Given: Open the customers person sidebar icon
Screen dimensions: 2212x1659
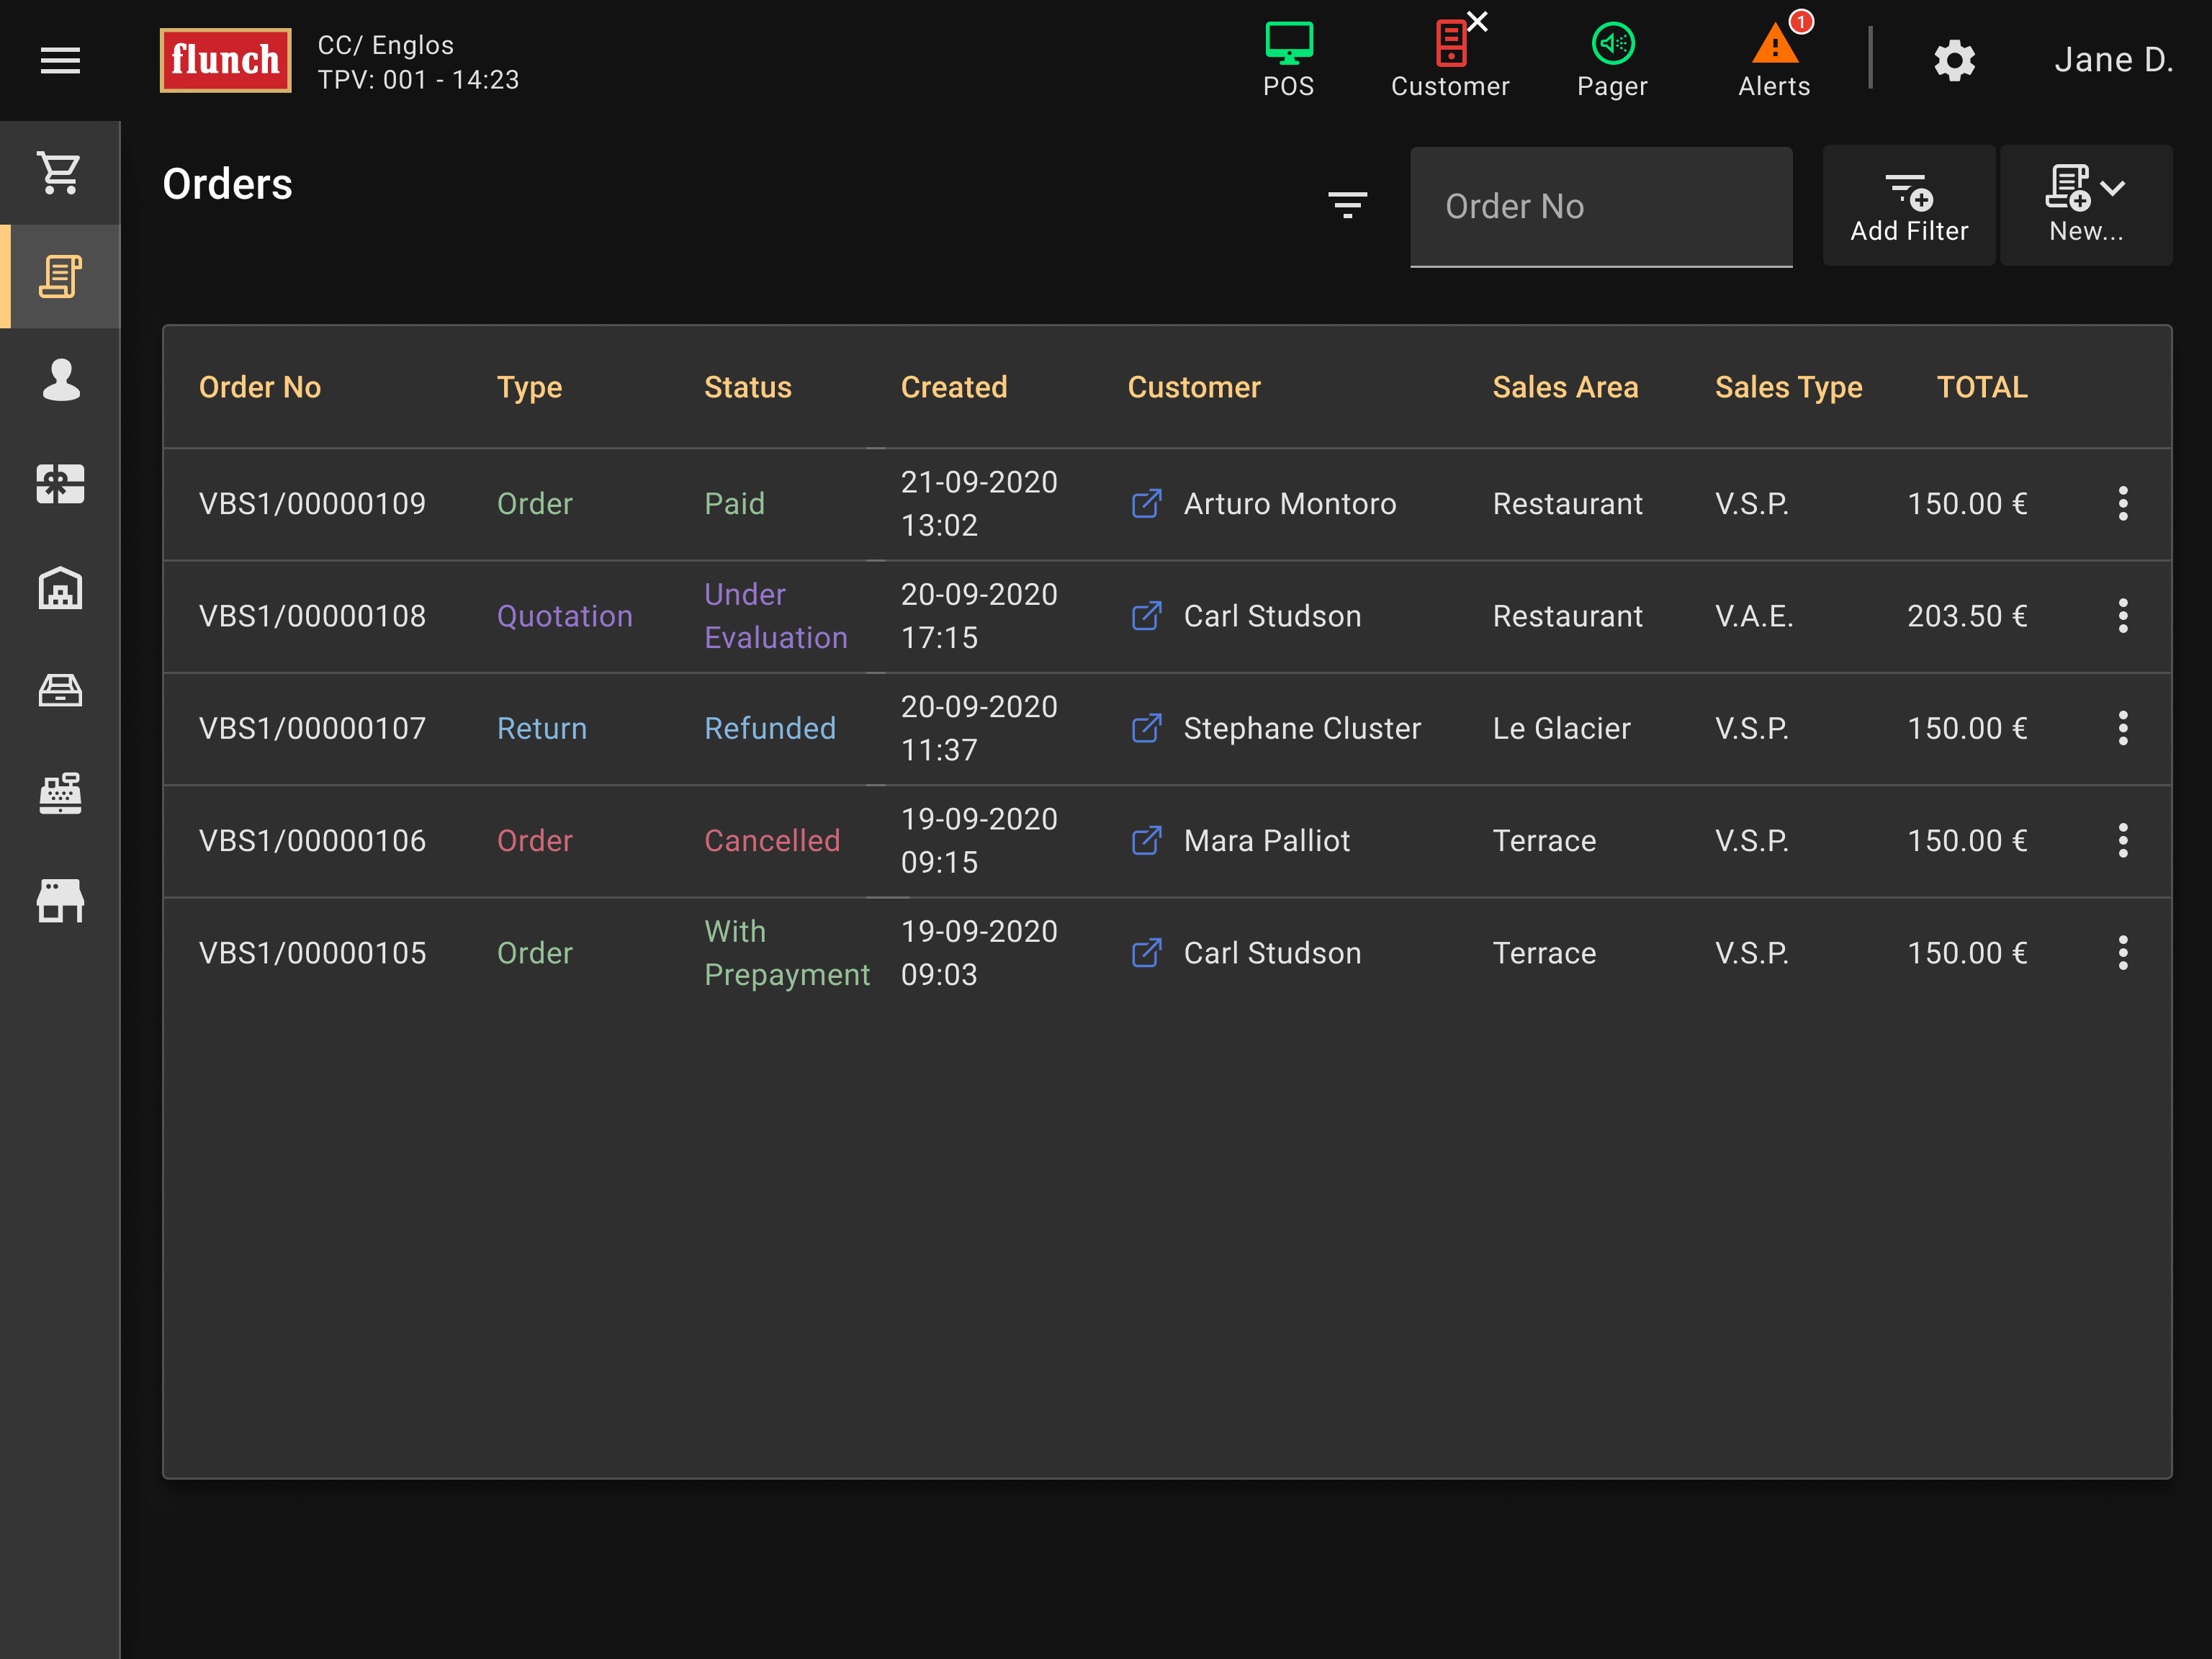Looking at the screenshot, I should point(60,380).
